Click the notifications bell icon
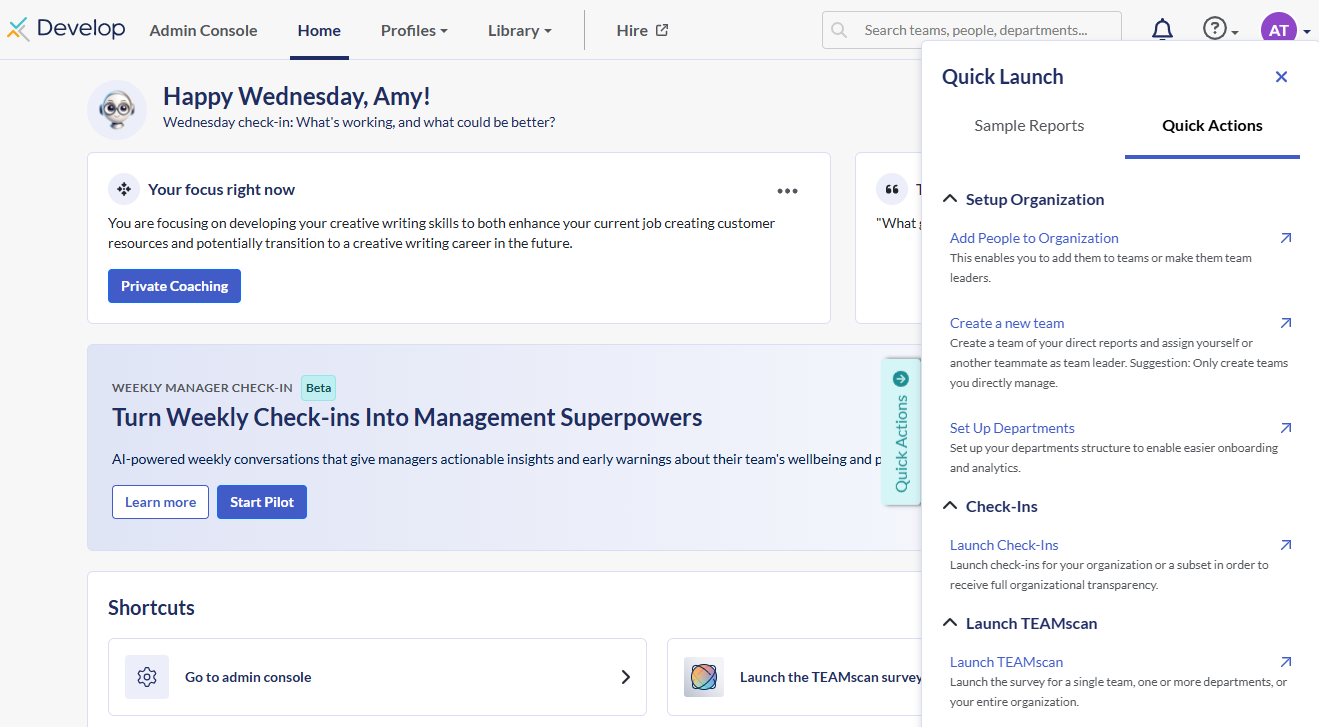Image resolution: width=1319 pixels, height=727 pixels. pos(1162,30)
